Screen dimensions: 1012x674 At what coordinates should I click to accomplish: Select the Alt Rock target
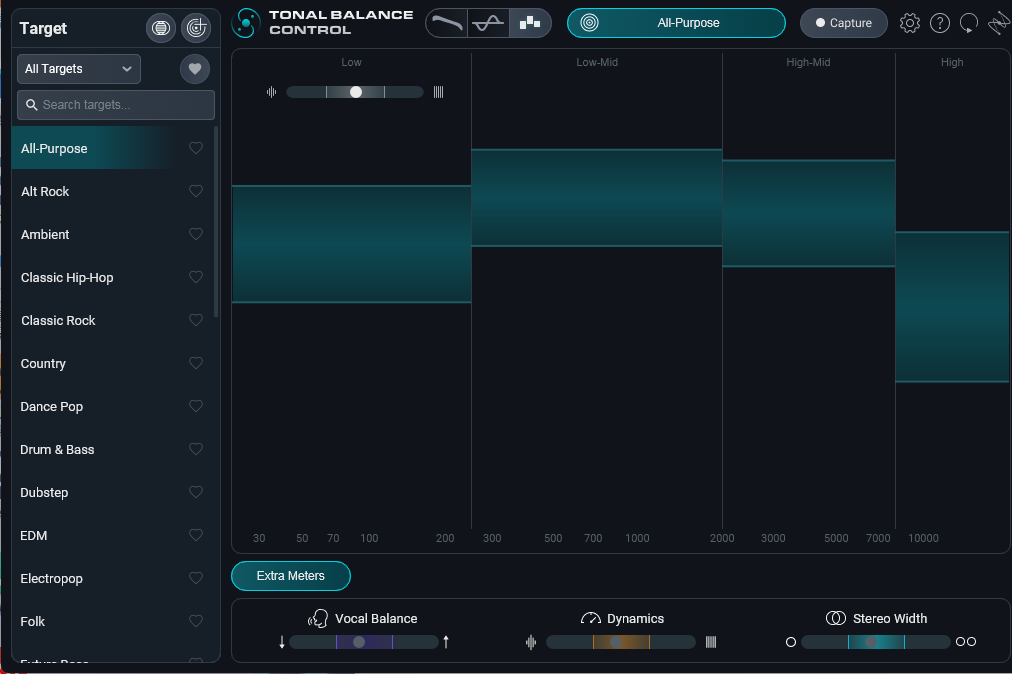click(113, 191)
